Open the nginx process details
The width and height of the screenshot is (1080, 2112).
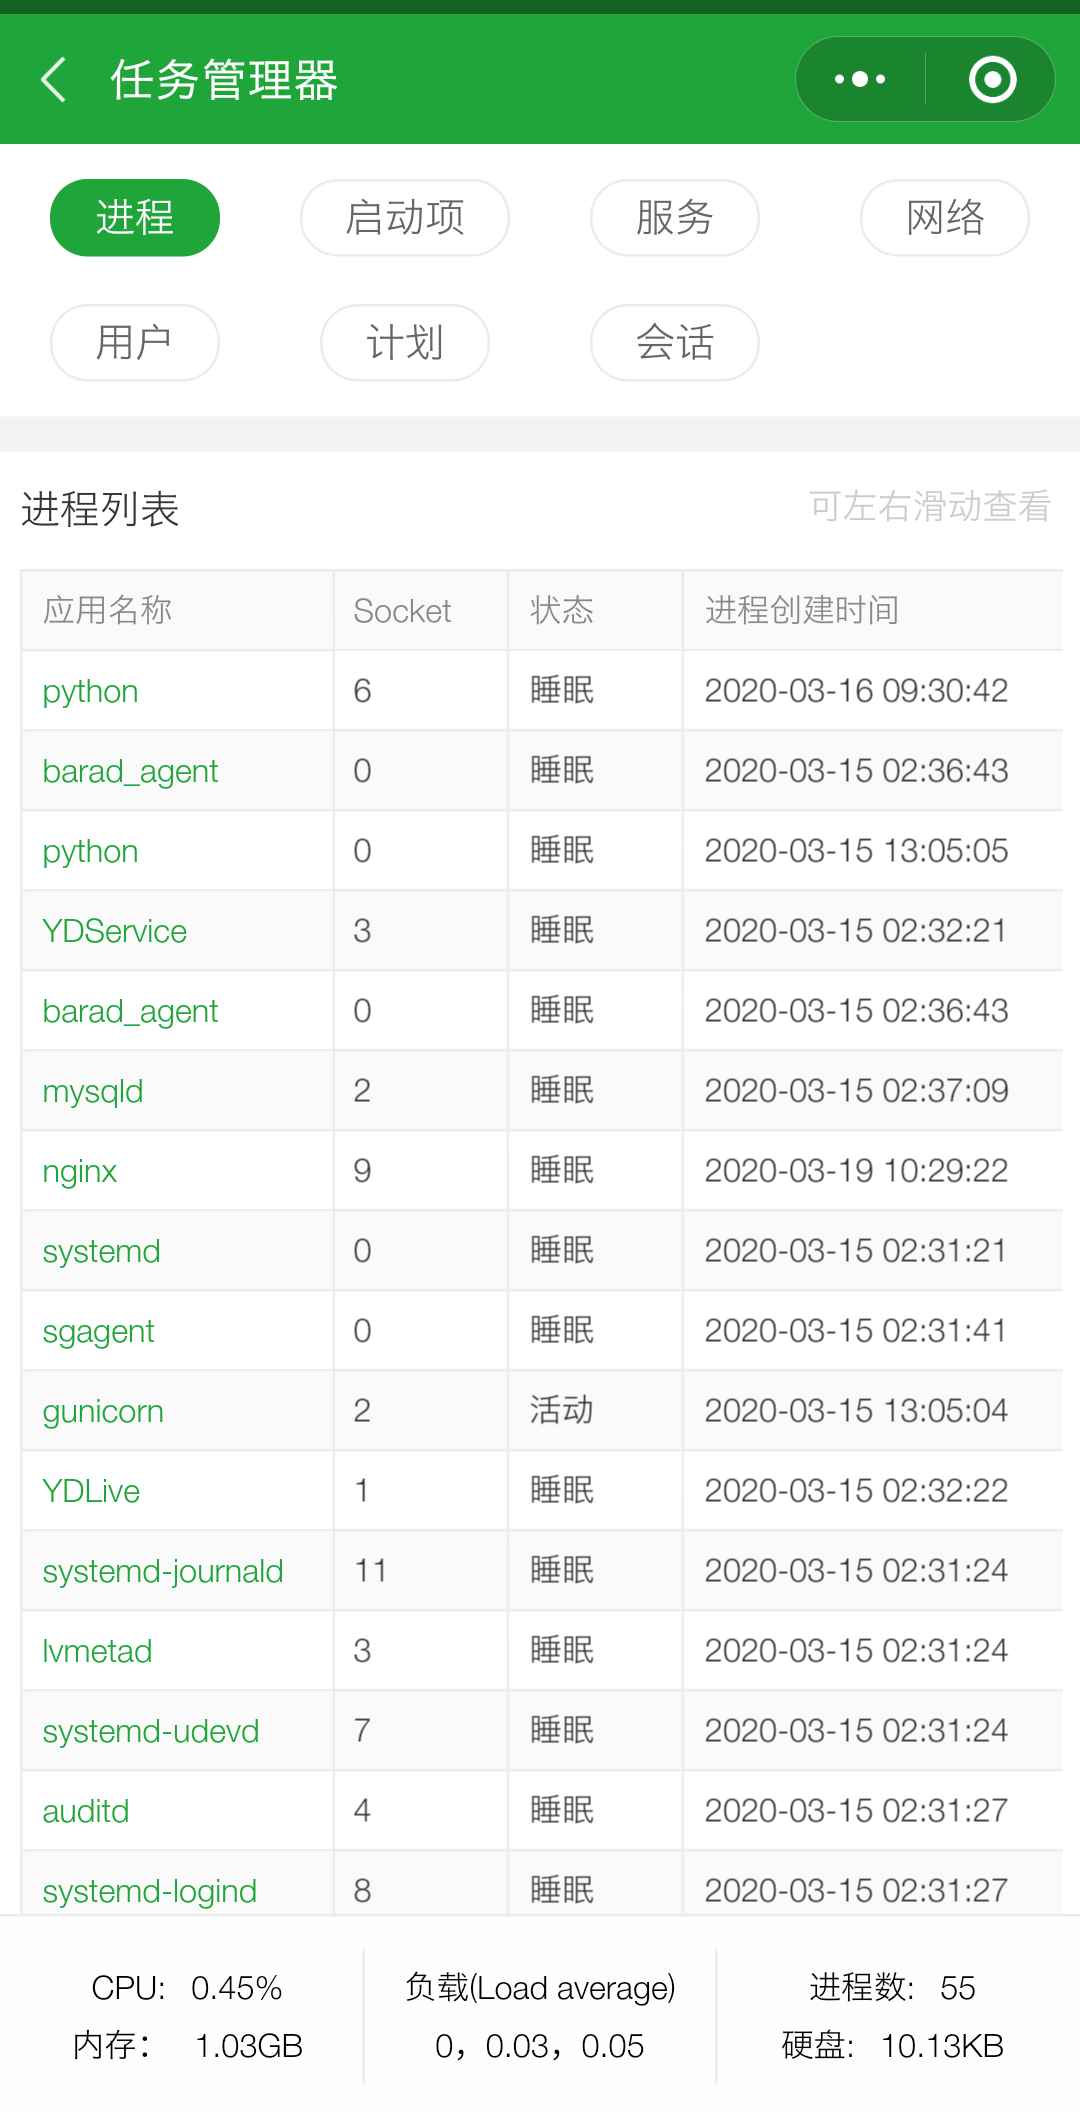coord(79,1171)
